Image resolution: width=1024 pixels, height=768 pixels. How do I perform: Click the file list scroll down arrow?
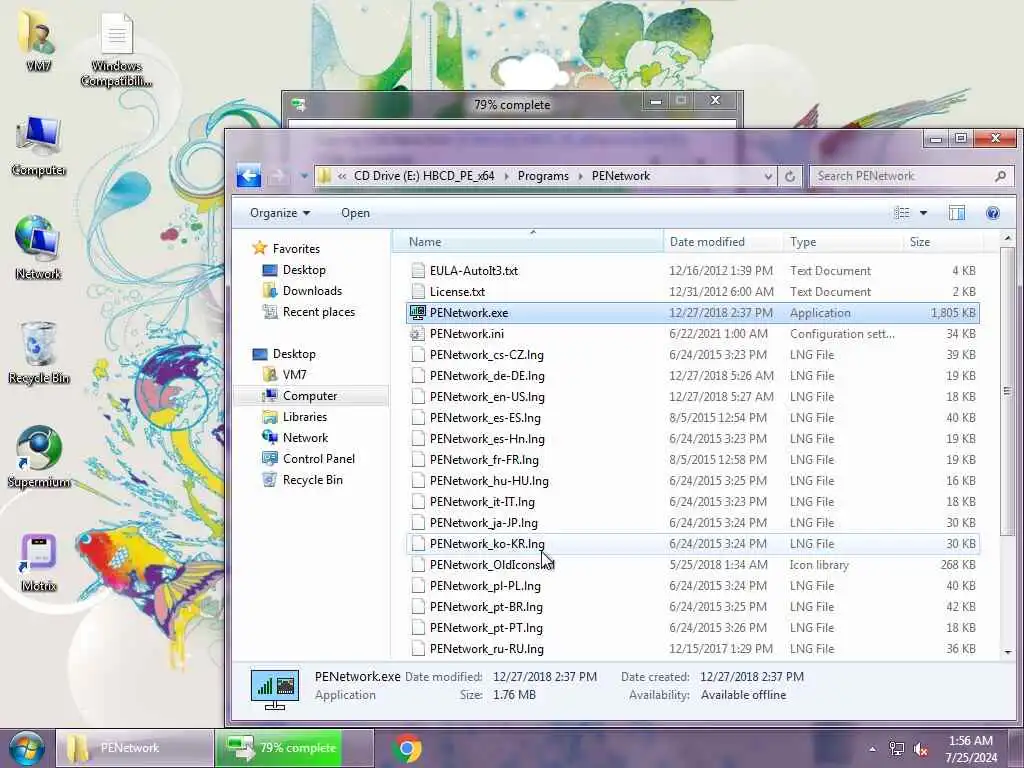pos(1008,652)
